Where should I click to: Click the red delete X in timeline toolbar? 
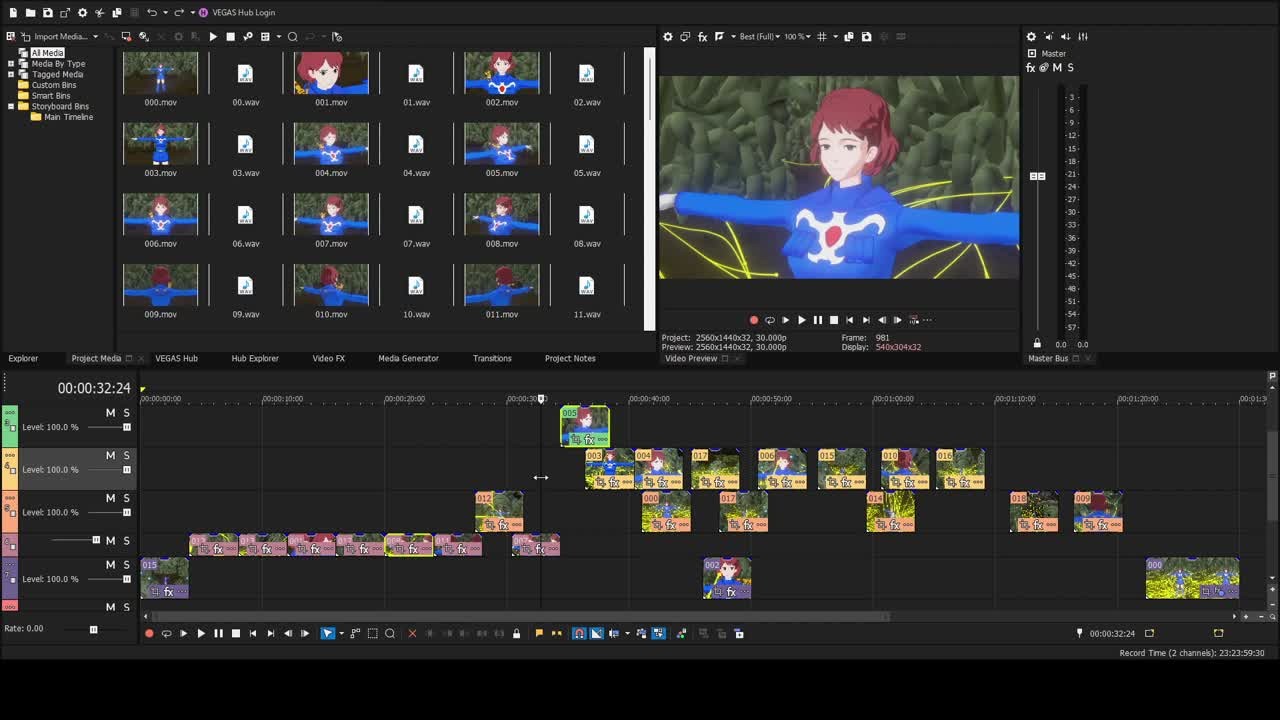[412, 633]
